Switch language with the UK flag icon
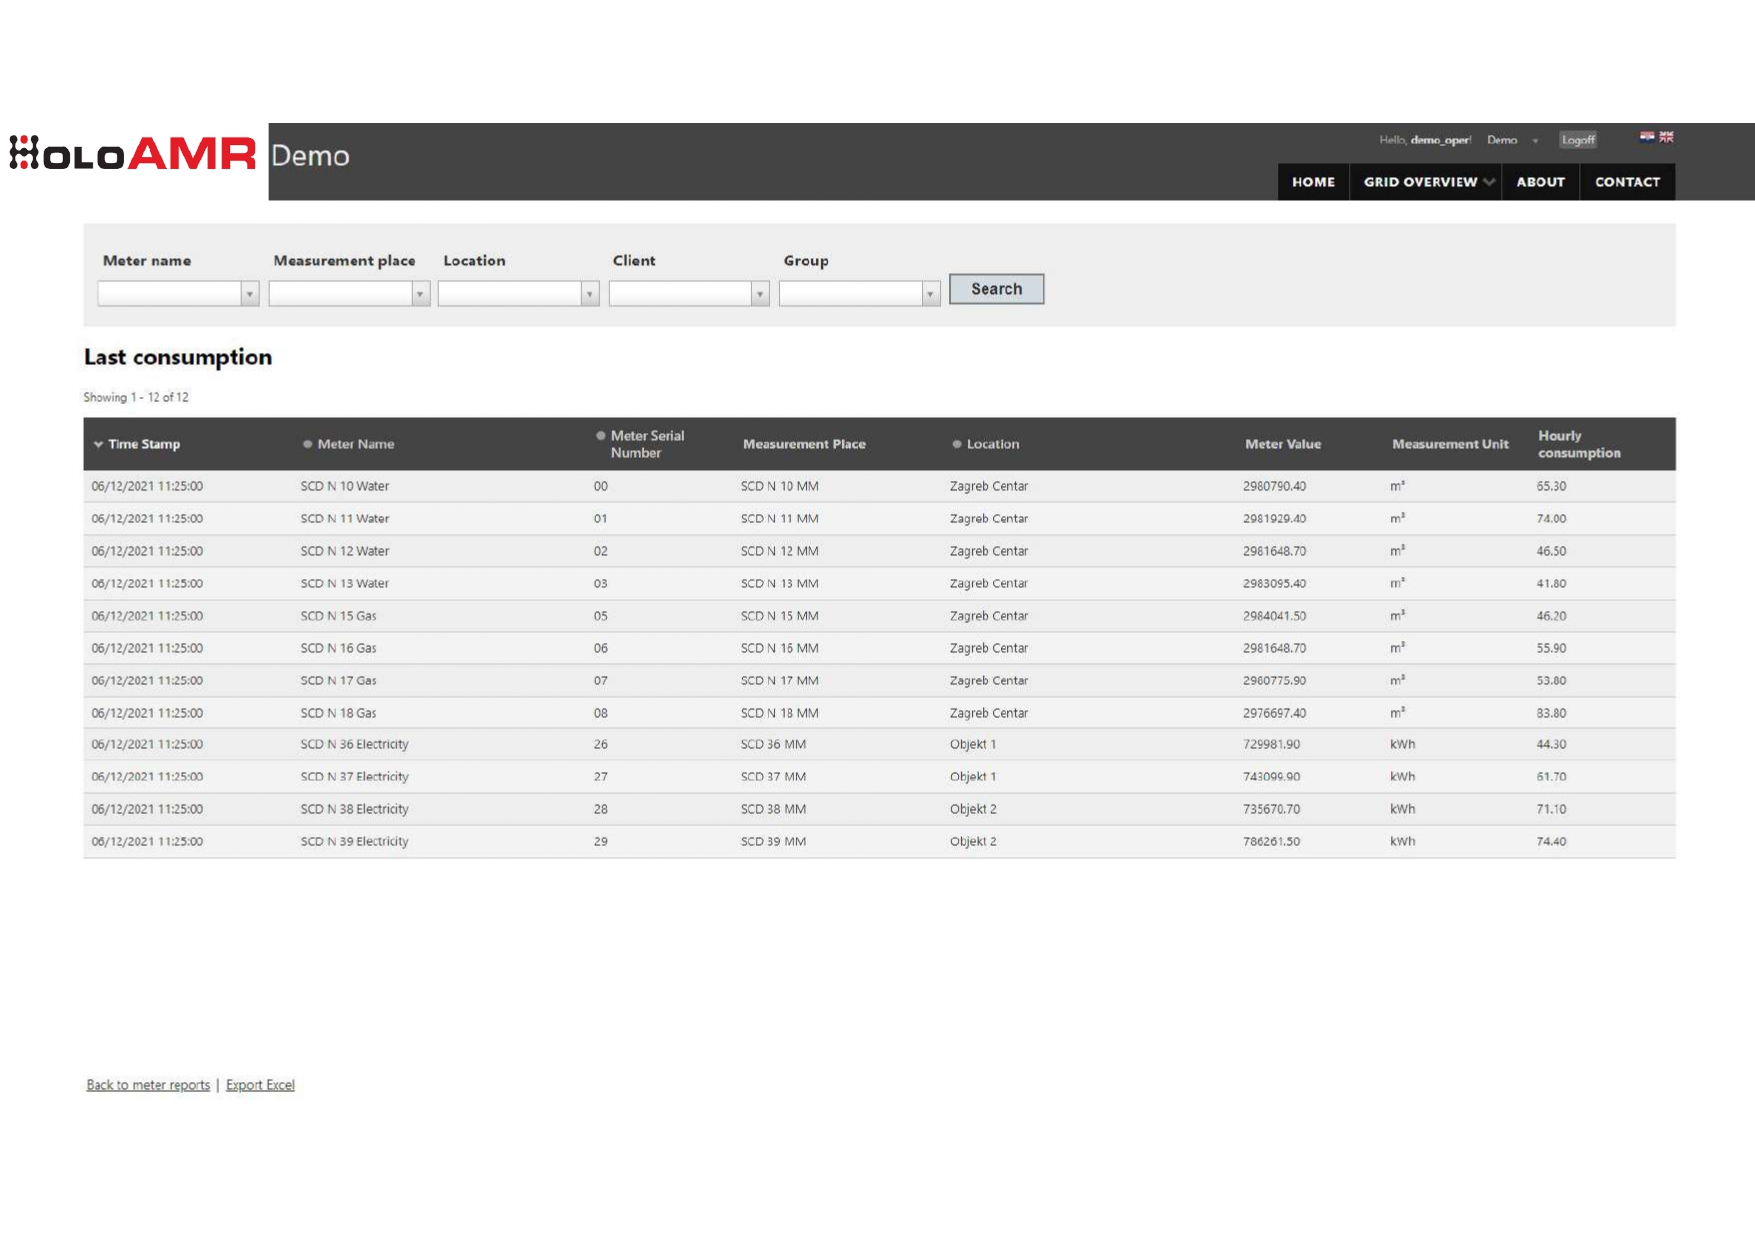Viewport: 1755px width, 1240px height. (1666, 137)
